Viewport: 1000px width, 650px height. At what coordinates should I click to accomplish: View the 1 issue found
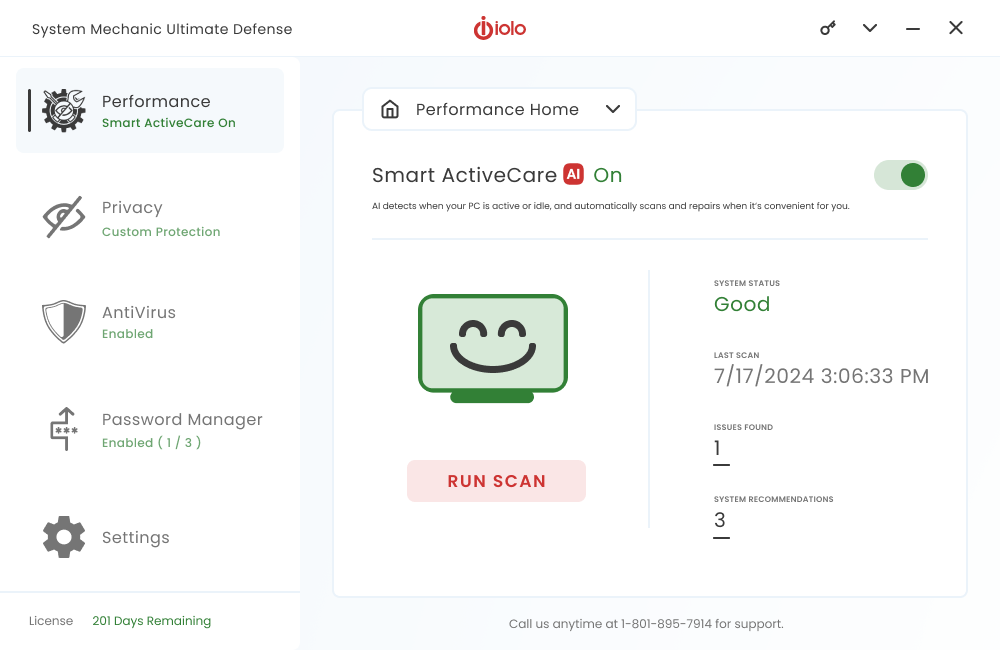721,450
